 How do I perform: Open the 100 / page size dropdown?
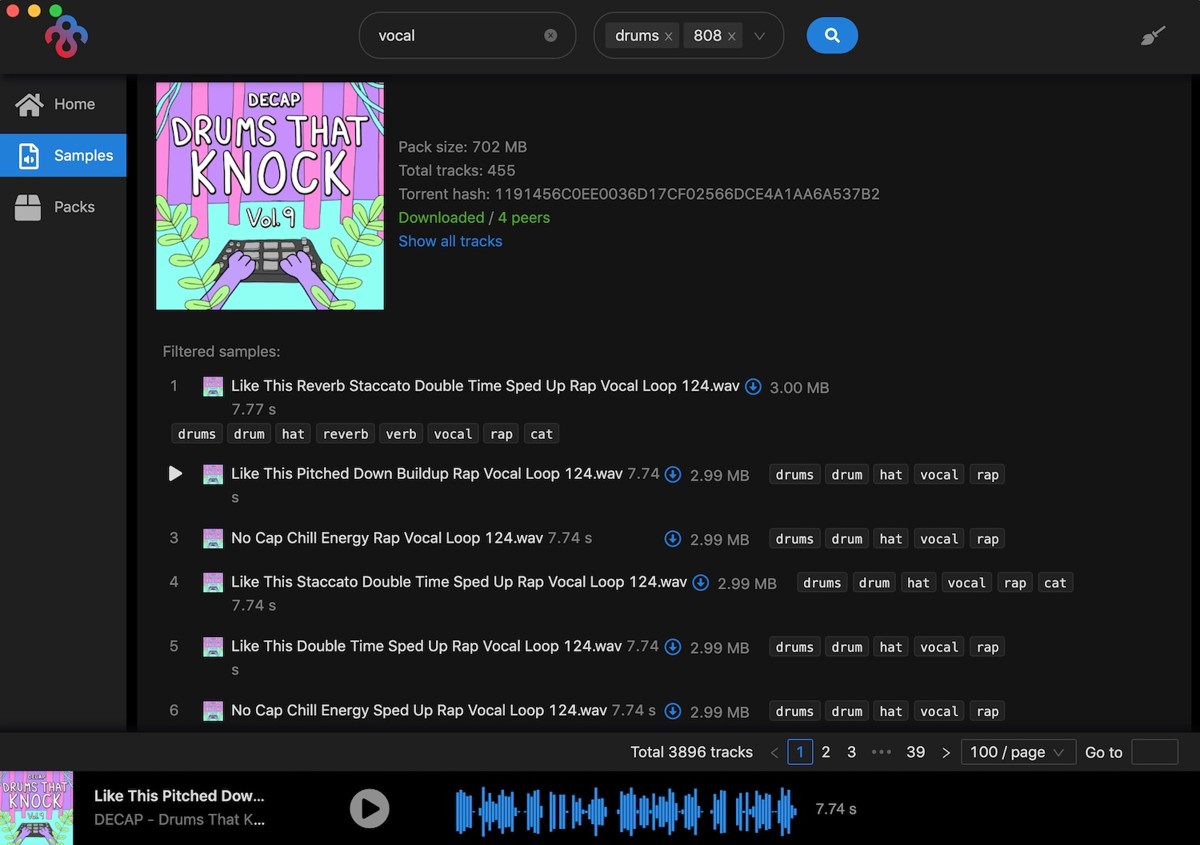[1018, 752]
